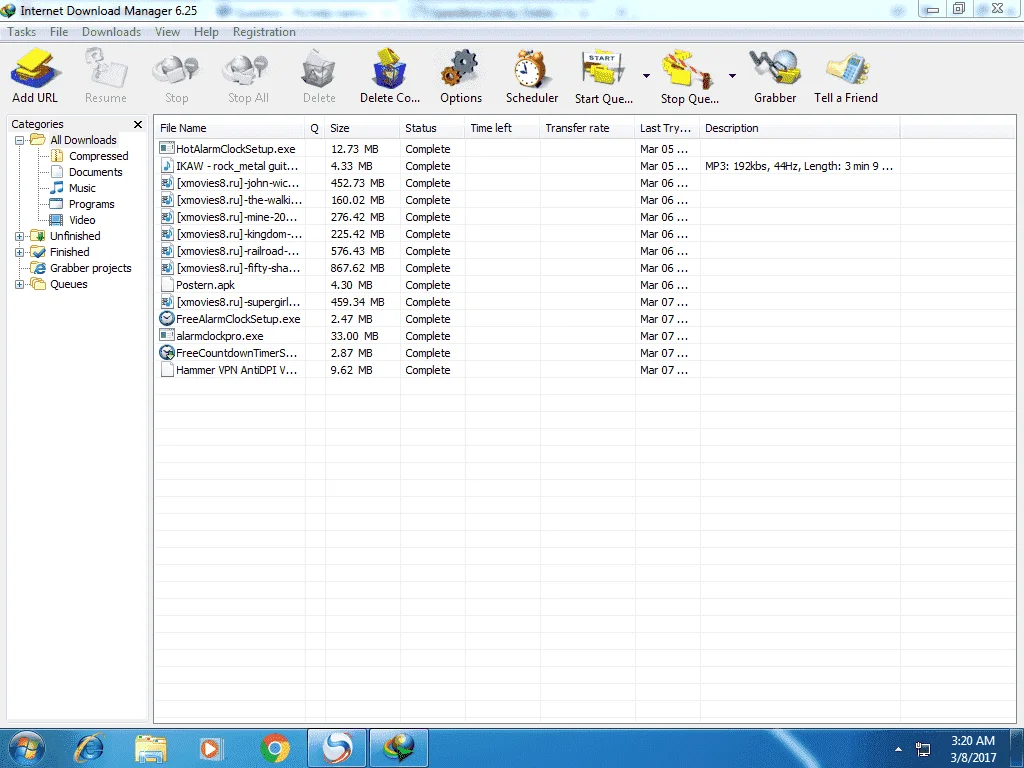Open the Windows Start button

coord(27,748)
